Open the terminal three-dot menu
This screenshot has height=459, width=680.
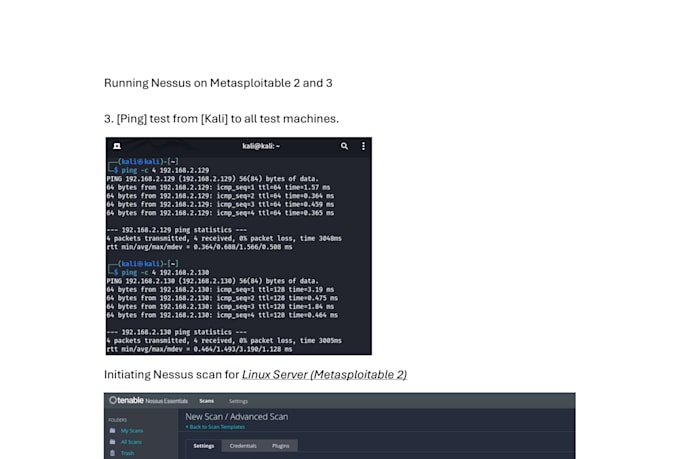point(363,146)
